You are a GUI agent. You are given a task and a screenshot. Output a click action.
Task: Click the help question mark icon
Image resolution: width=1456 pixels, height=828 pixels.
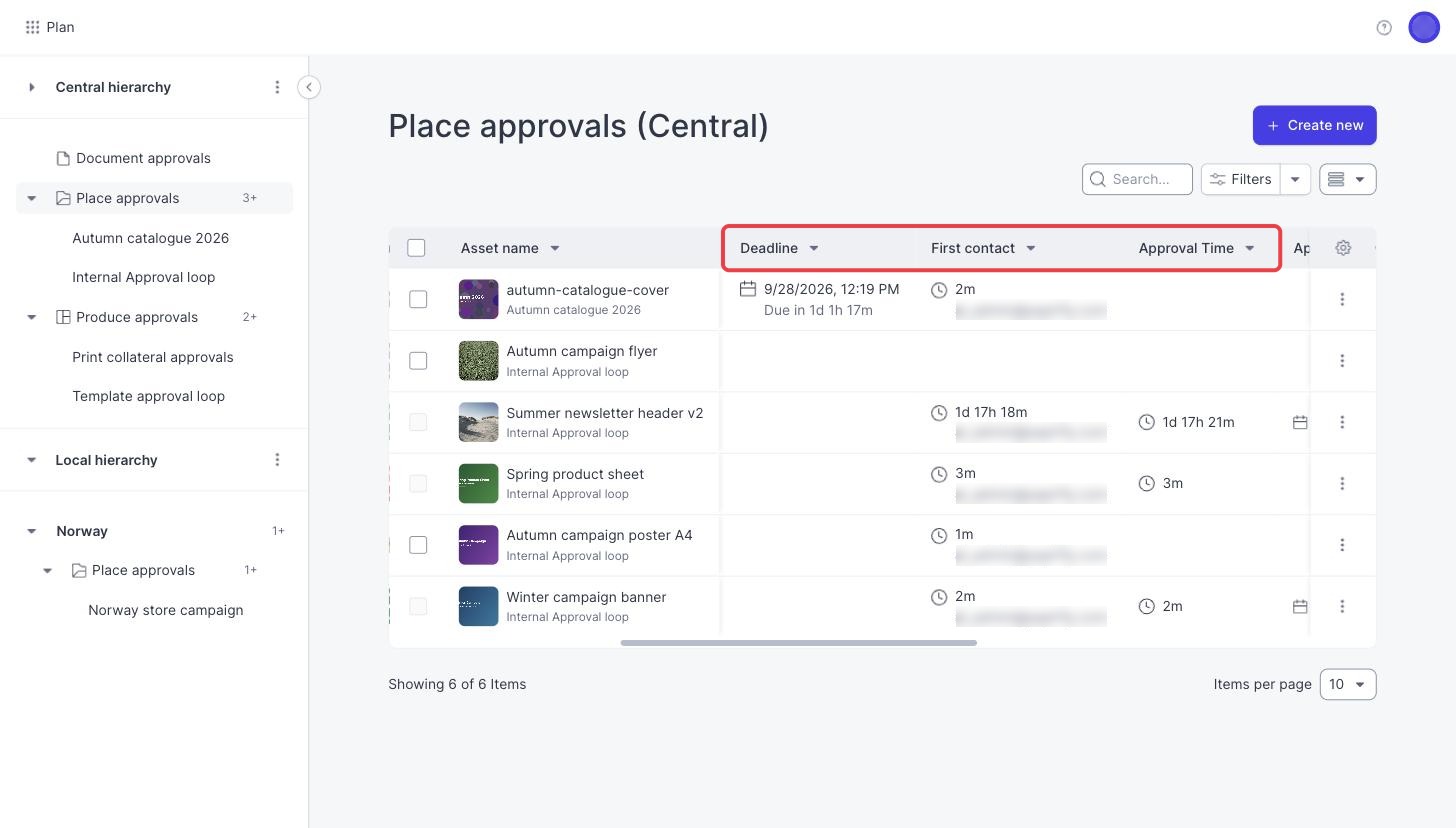point(1384,27)
